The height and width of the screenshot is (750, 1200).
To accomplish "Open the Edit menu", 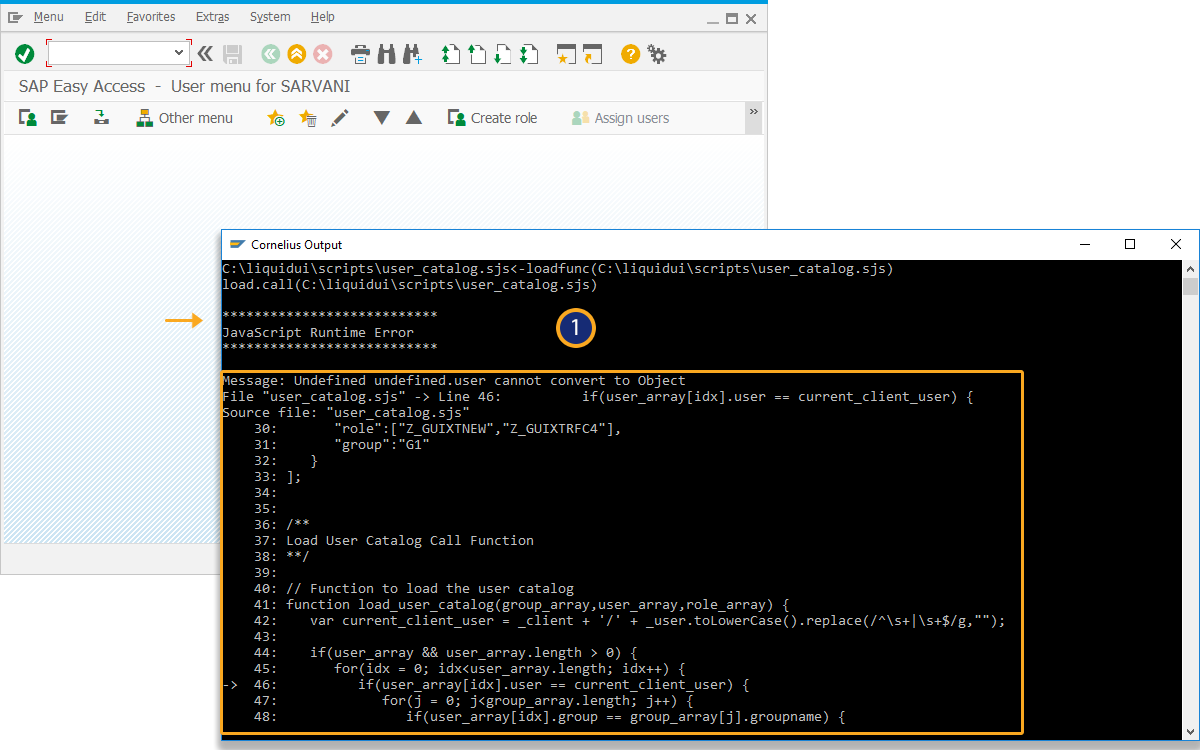I will coord(95,17).
